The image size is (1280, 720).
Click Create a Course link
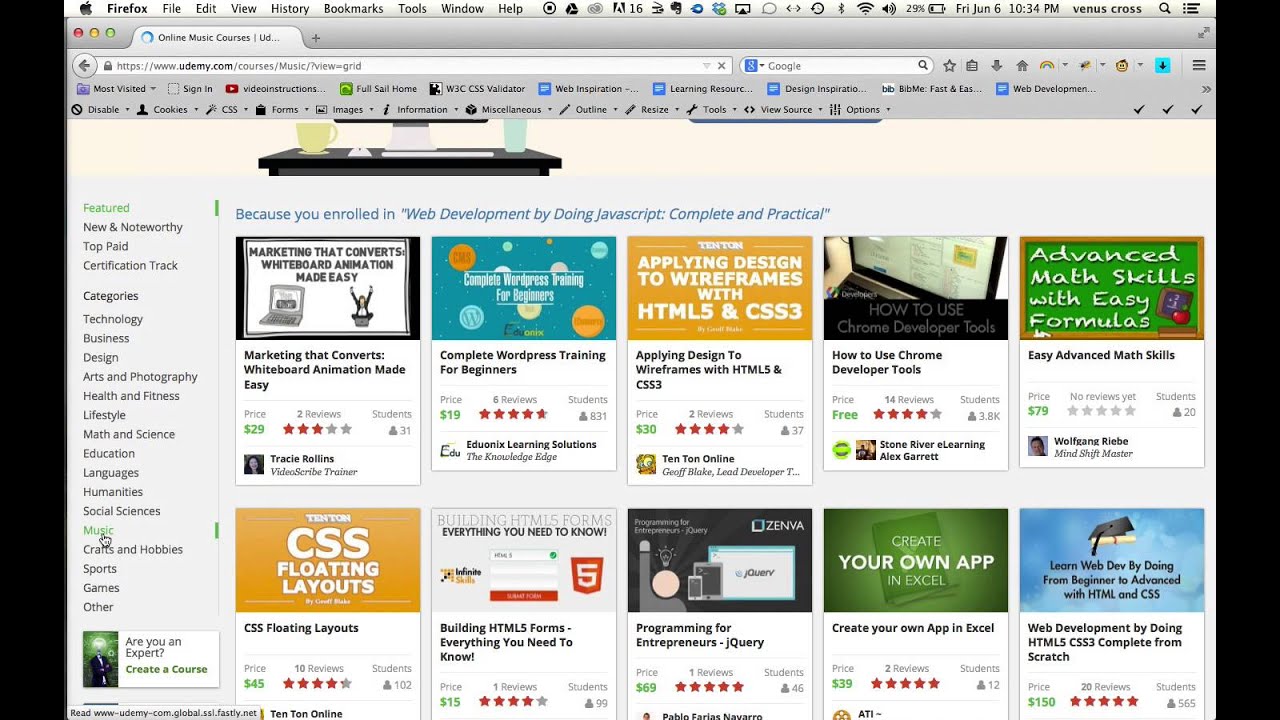click(x=167, y=669)
